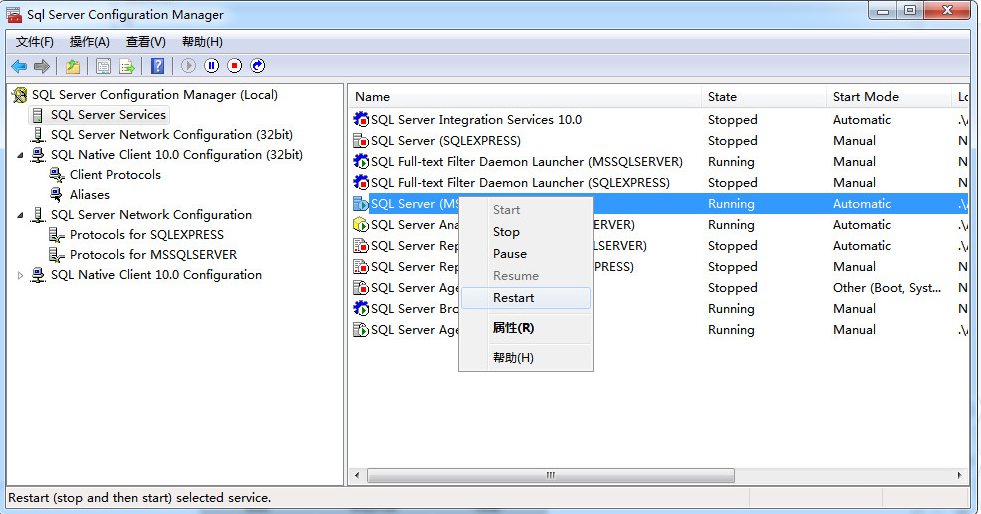
Task: Click the SQL Server Bro service icon
Action: pyautogui.click(x=361, y=308)
